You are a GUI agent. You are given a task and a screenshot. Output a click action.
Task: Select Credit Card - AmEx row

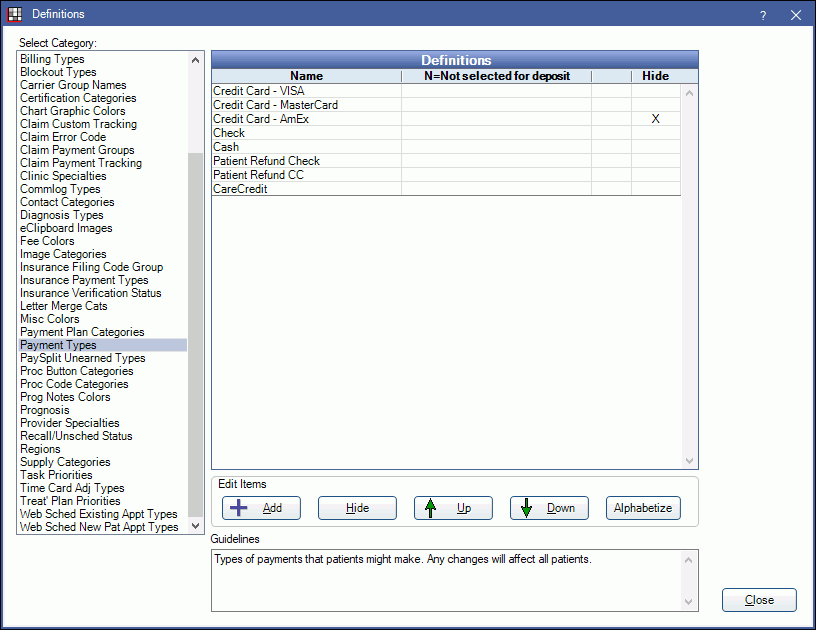pos(446,119)
